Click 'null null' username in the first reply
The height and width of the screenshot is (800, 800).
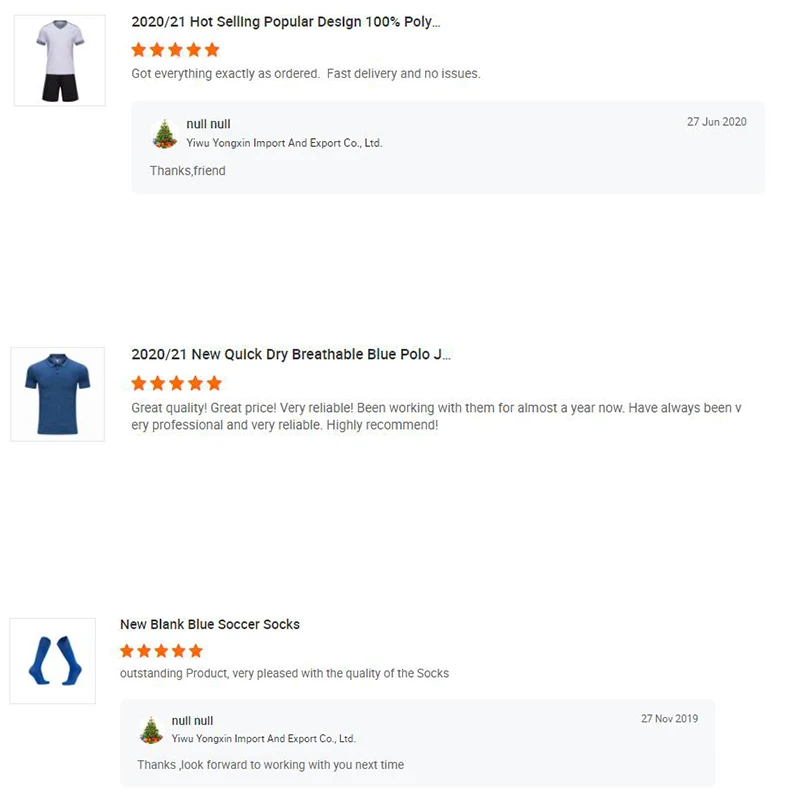pyautogui.click(x=208, y=124)
